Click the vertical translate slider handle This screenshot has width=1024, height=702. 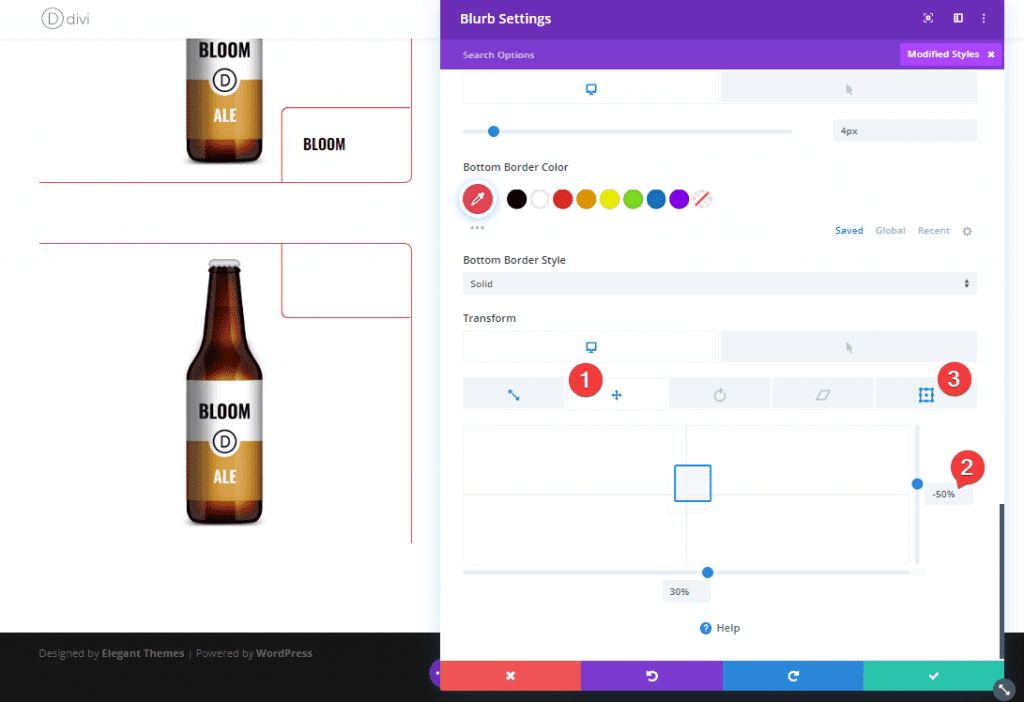tap(917, 484)
